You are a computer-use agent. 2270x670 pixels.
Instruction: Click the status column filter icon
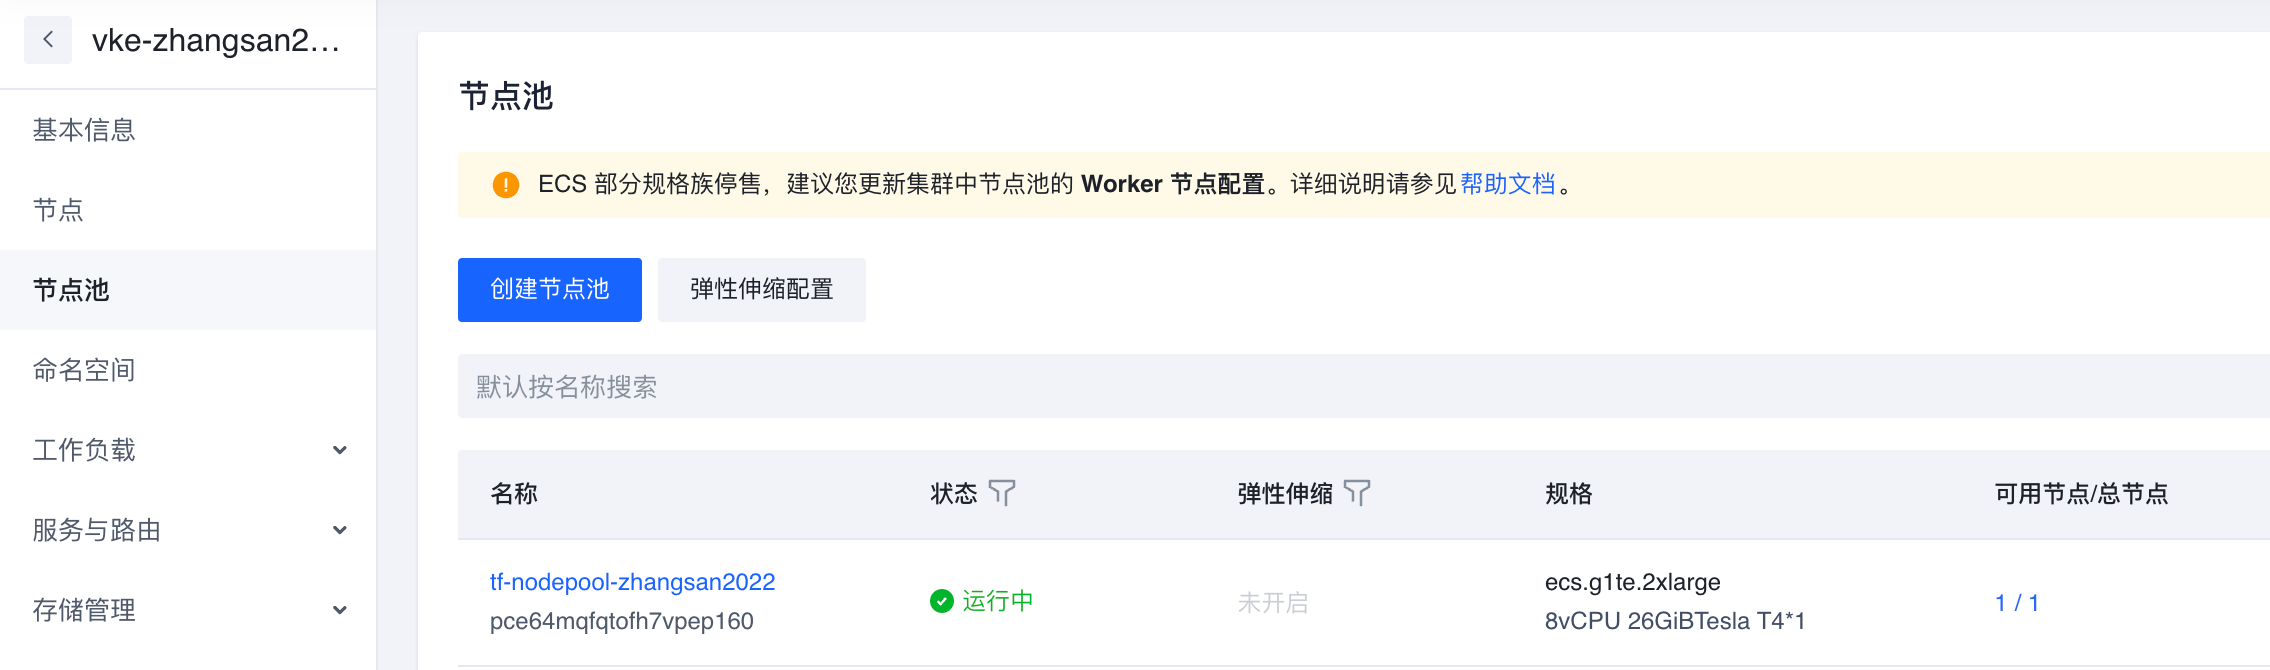click(1001, 492)
